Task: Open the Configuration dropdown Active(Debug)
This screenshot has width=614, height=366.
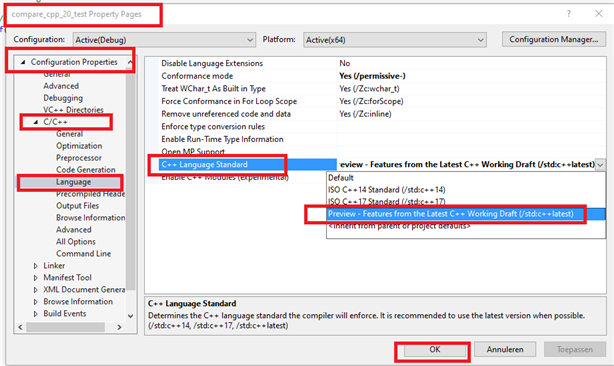Action: 164,40
